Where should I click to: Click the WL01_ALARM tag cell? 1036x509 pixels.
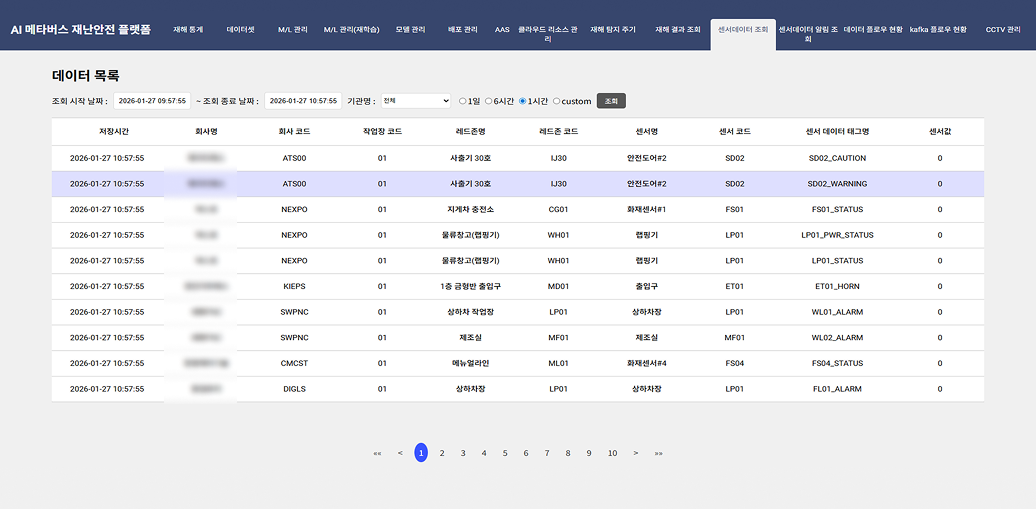click(837, 312)
